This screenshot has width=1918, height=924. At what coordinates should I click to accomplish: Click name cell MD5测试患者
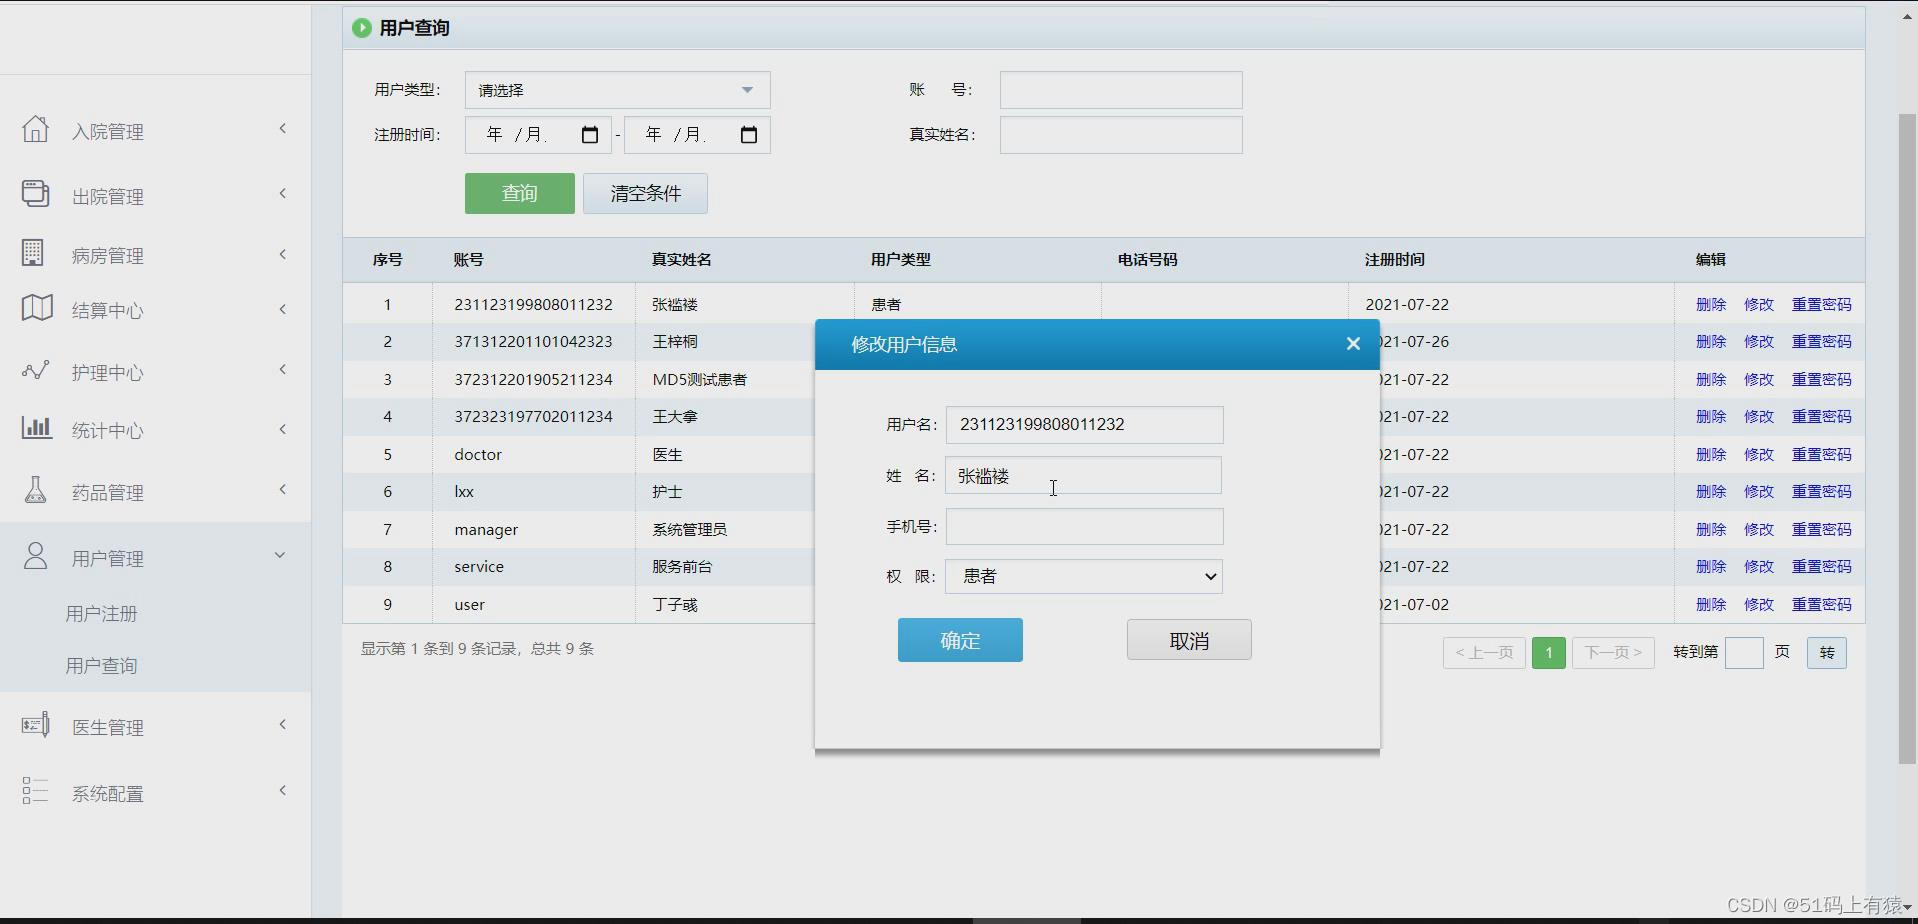click(x=699, y=380)
